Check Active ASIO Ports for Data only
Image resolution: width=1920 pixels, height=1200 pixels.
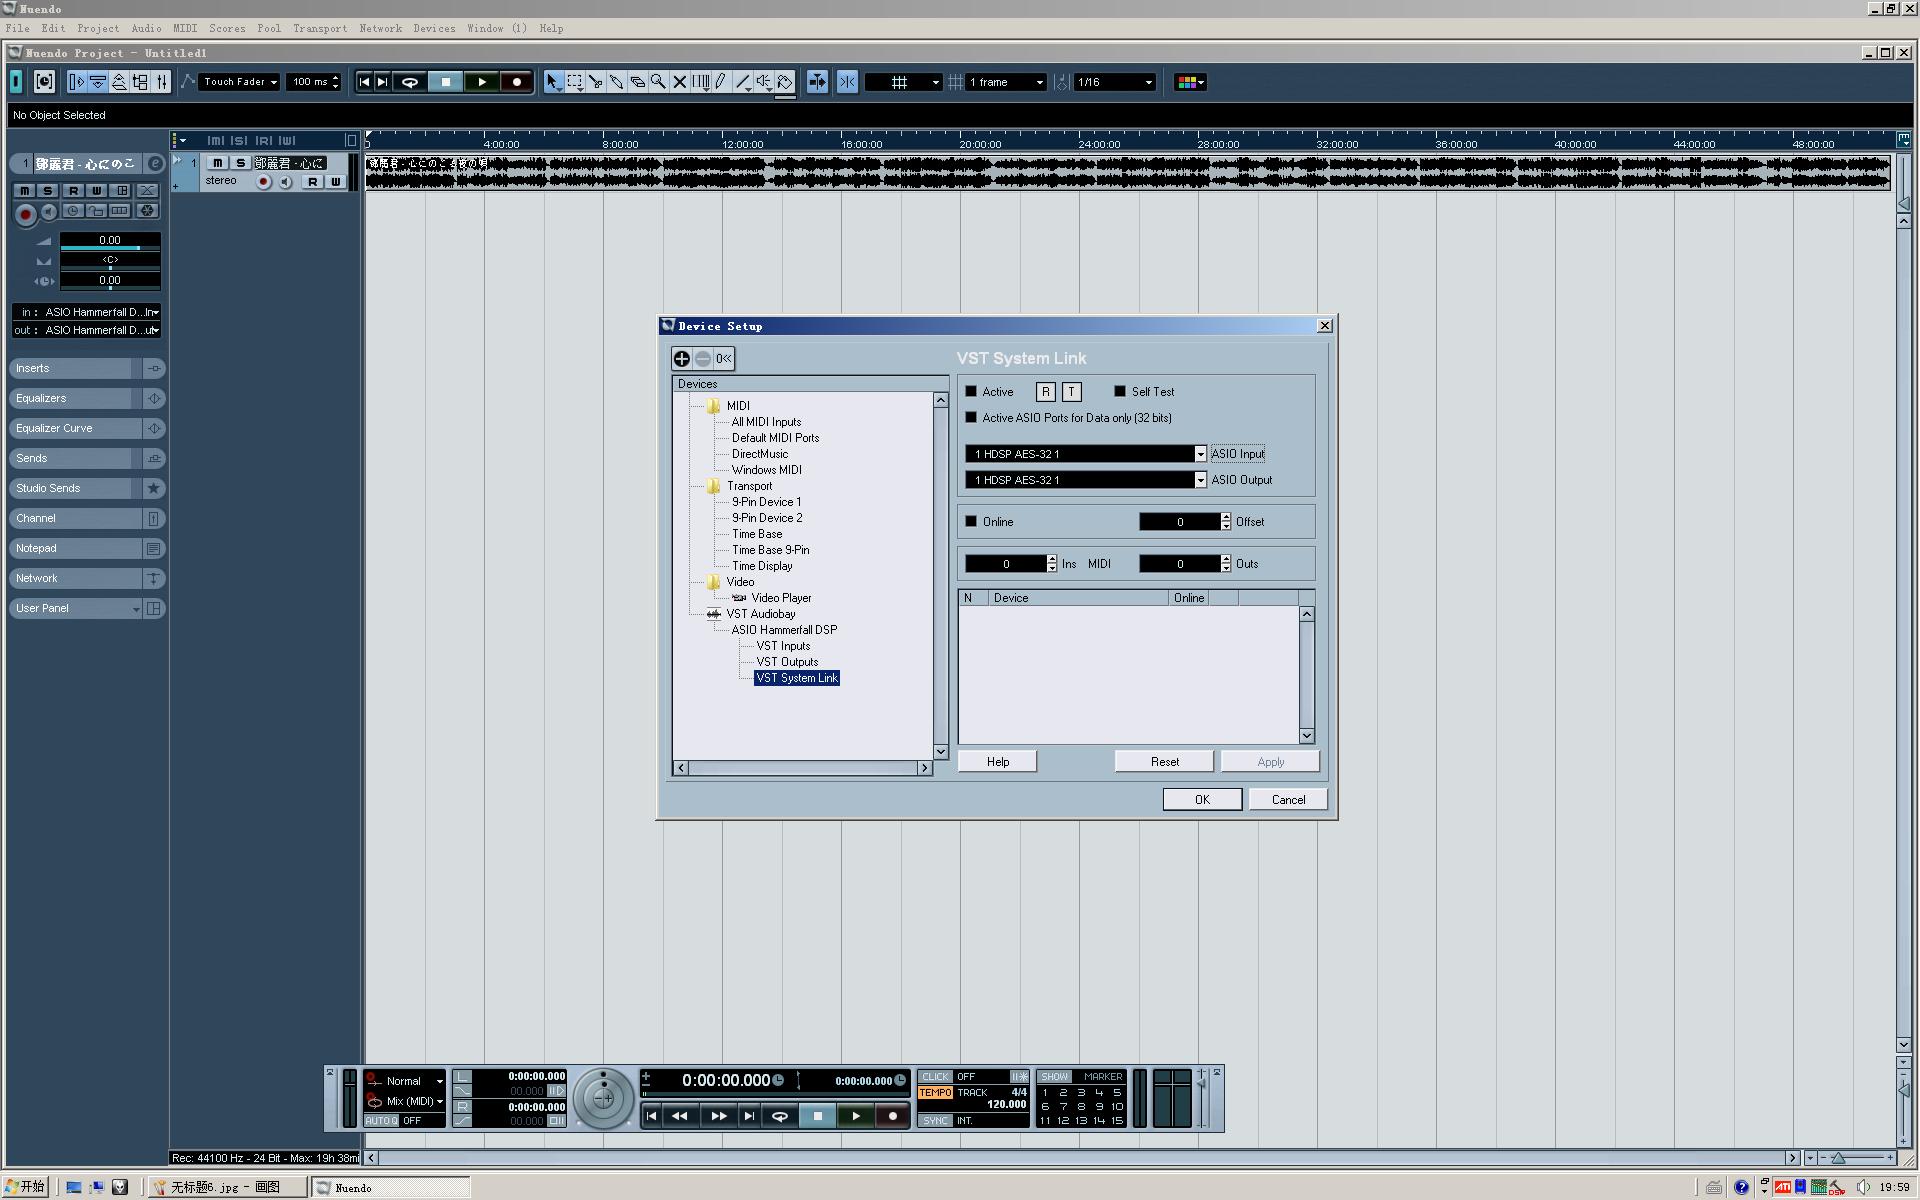971,418
